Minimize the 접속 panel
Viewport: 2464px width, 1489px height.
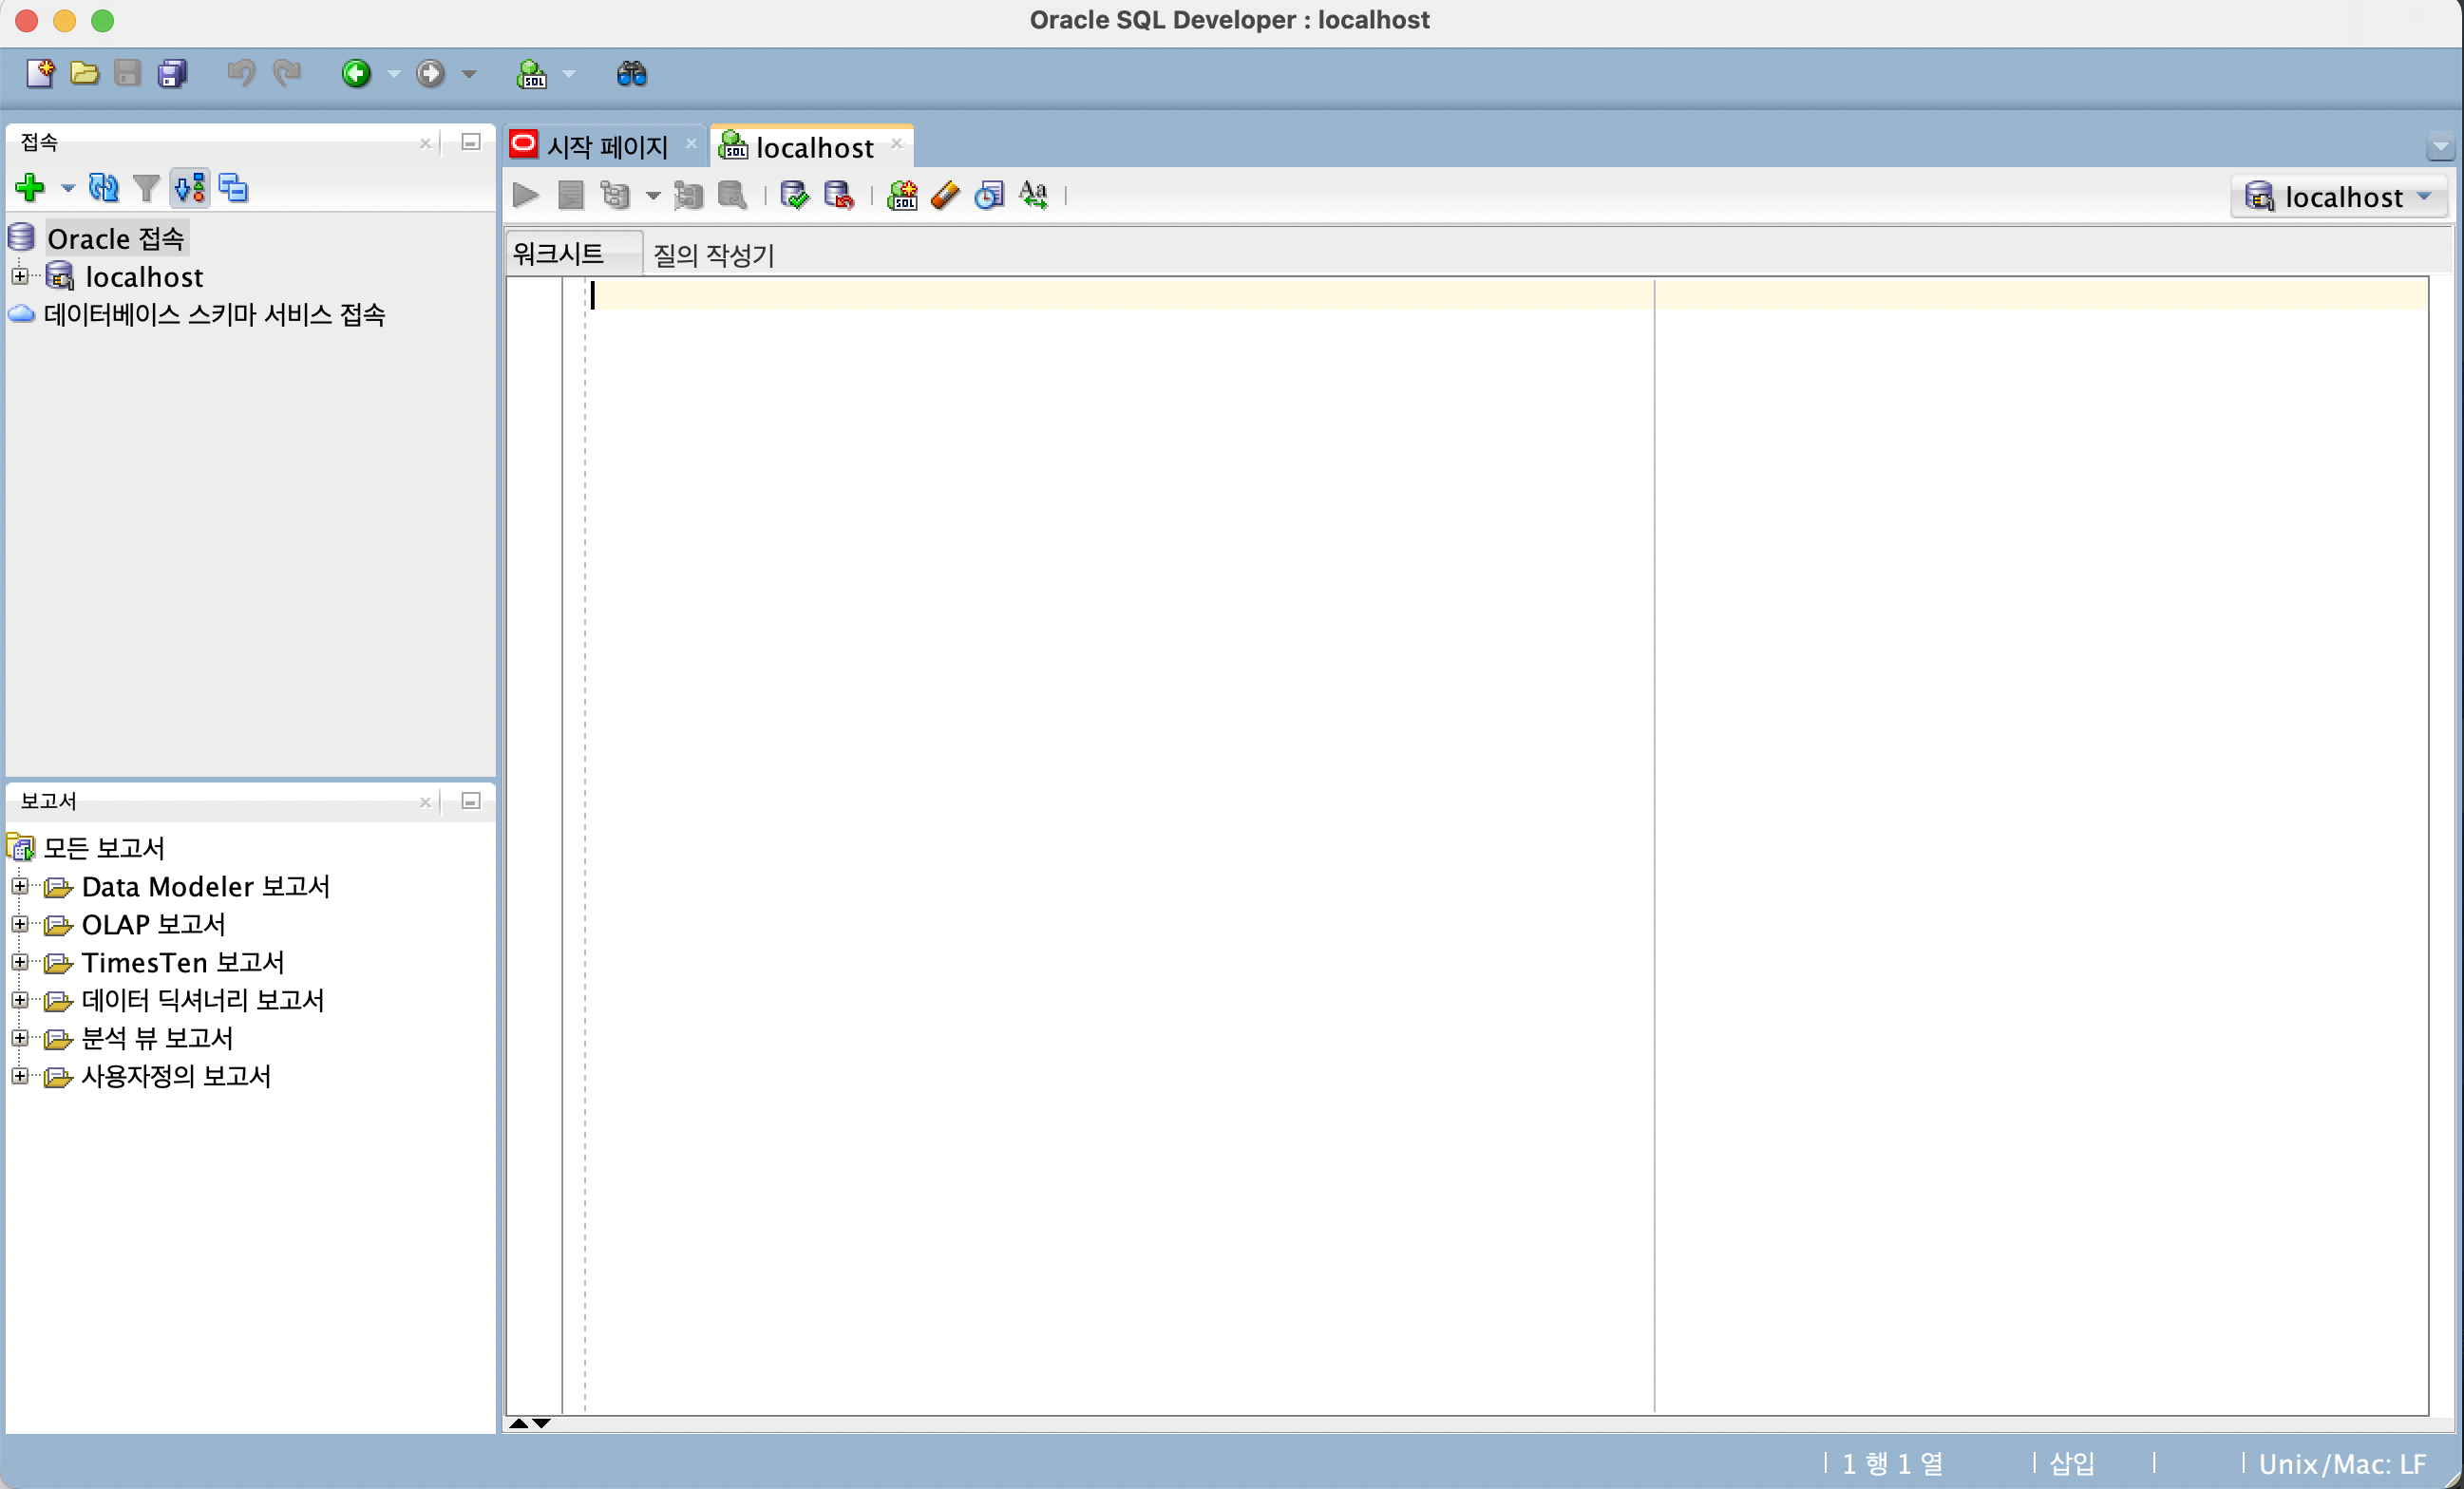(x=471, y=142)
